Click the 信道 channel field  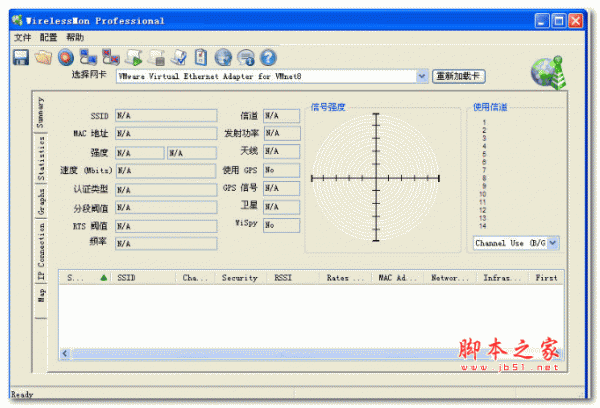pos(282,116)
